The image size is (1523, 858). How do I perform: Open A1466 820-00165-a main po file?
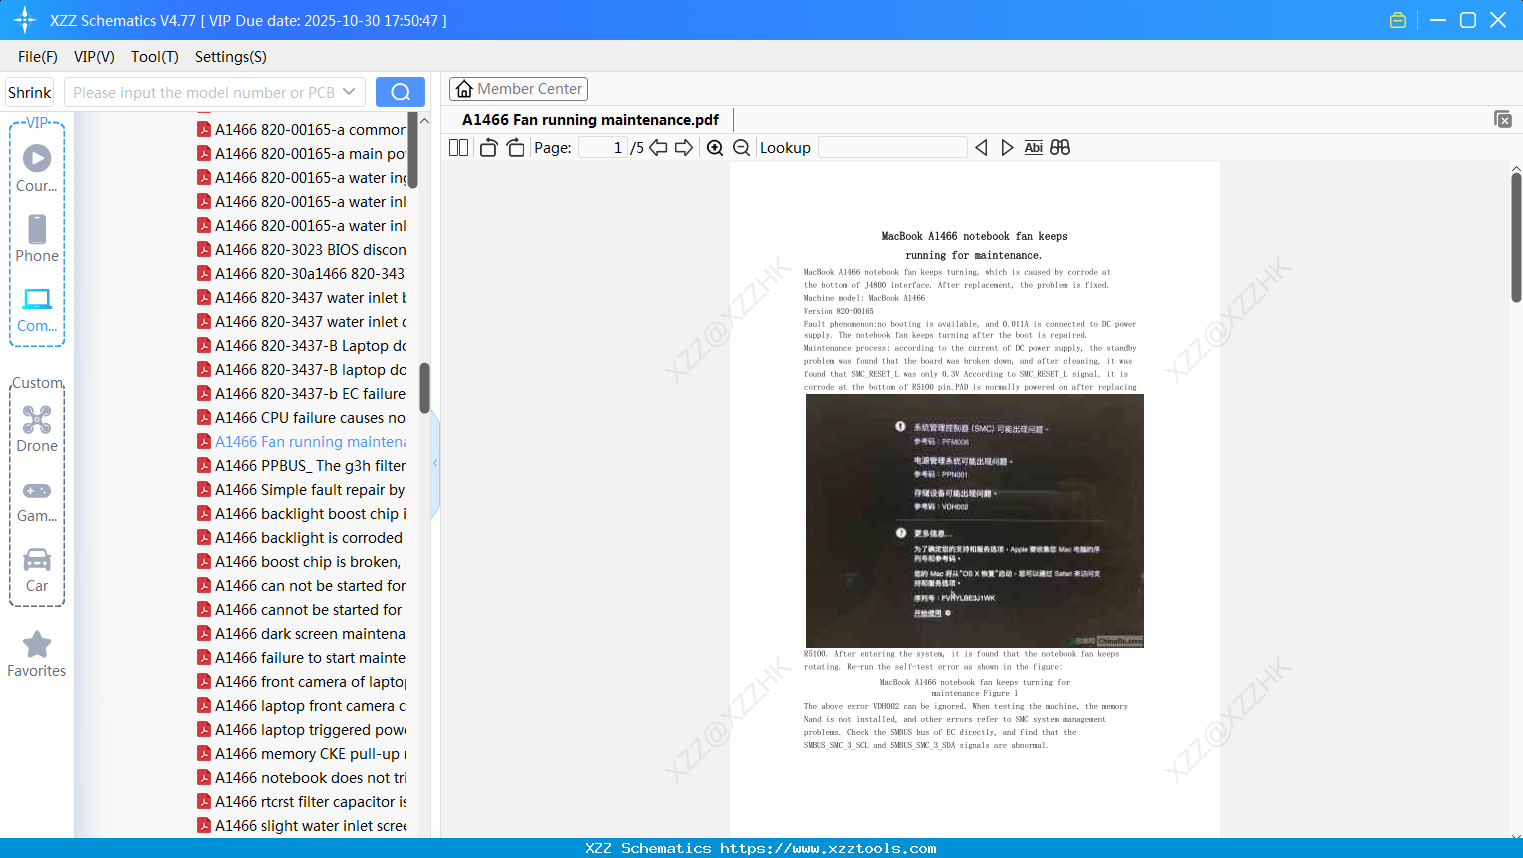tap(301, 154)
